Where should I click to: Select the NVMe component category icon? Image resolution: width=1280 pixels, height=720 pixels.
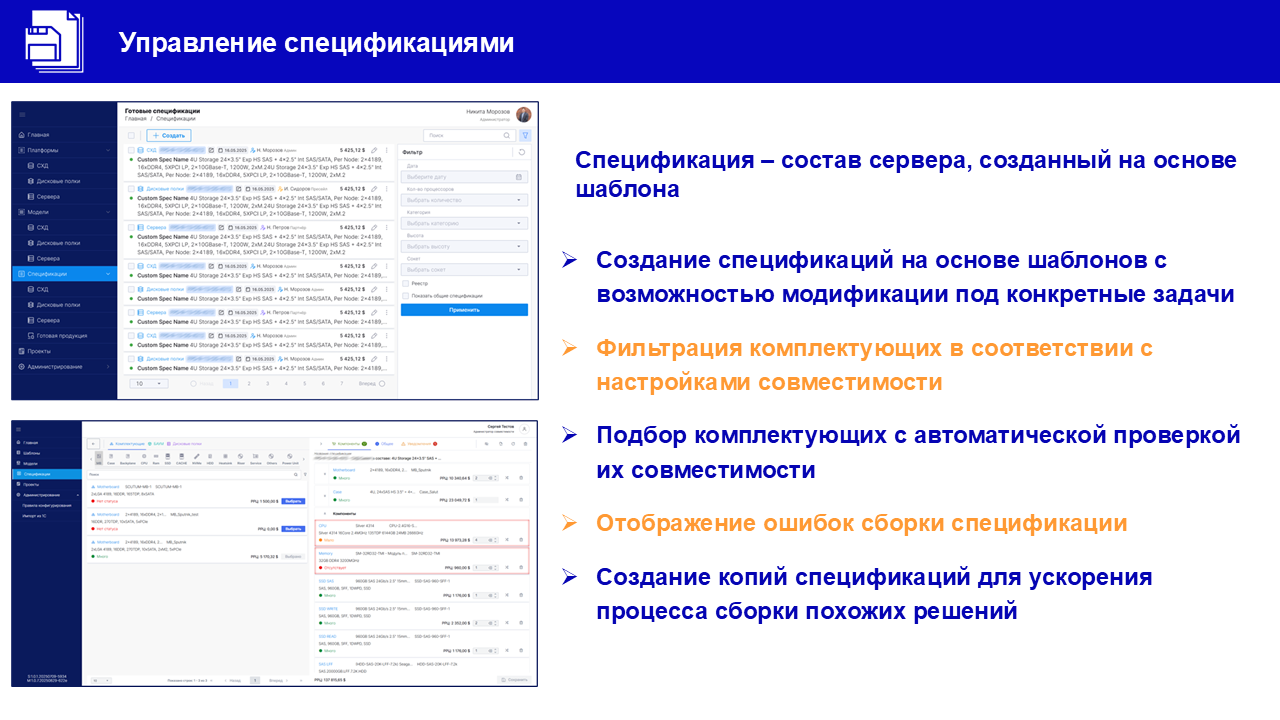[197, 460]
